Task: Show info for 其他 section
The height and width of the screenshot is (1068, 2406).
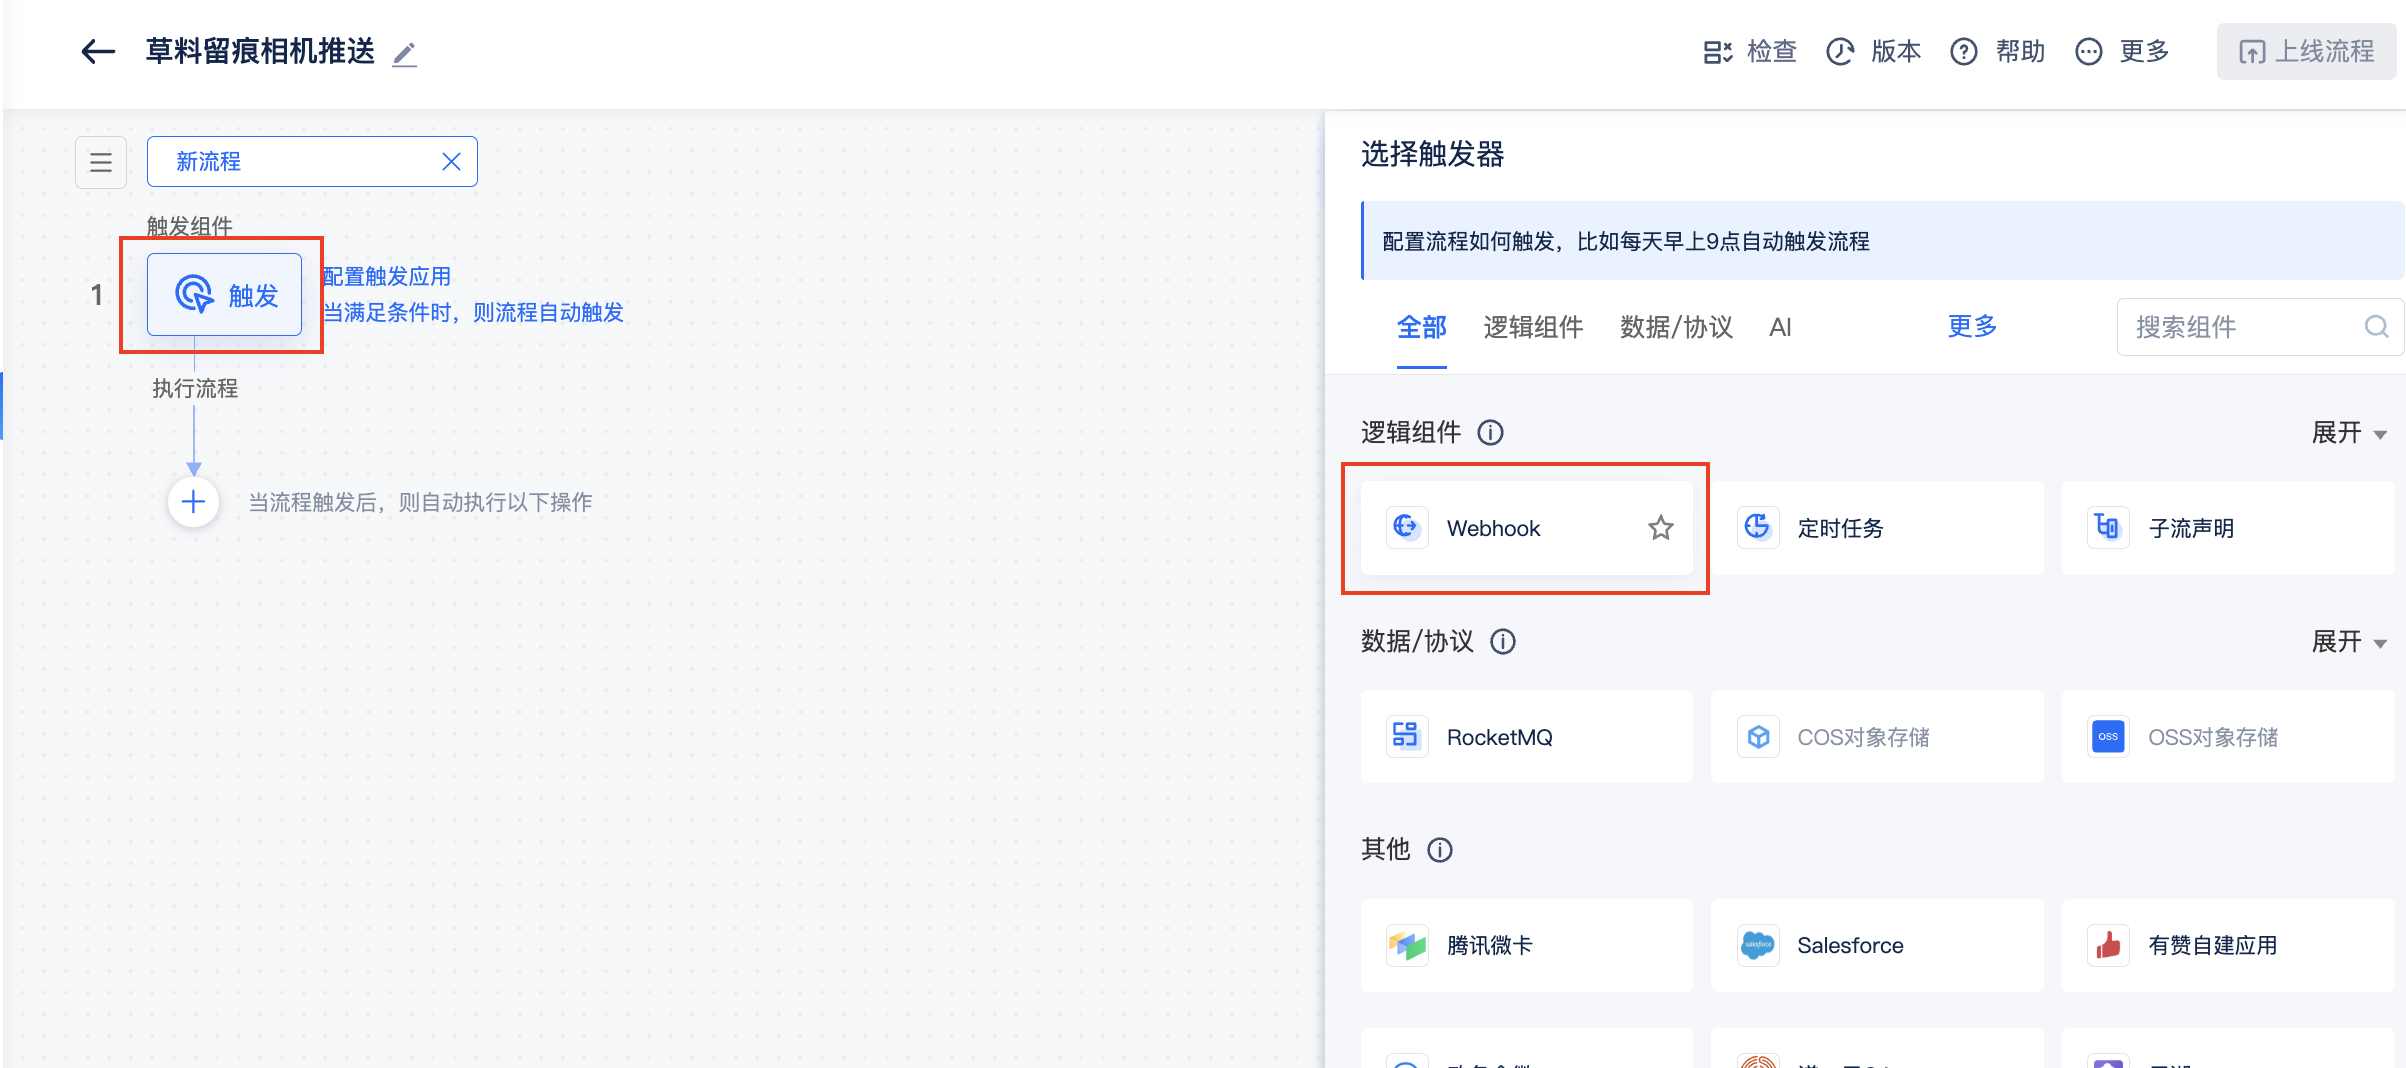Action: (x=1440, y=850)
